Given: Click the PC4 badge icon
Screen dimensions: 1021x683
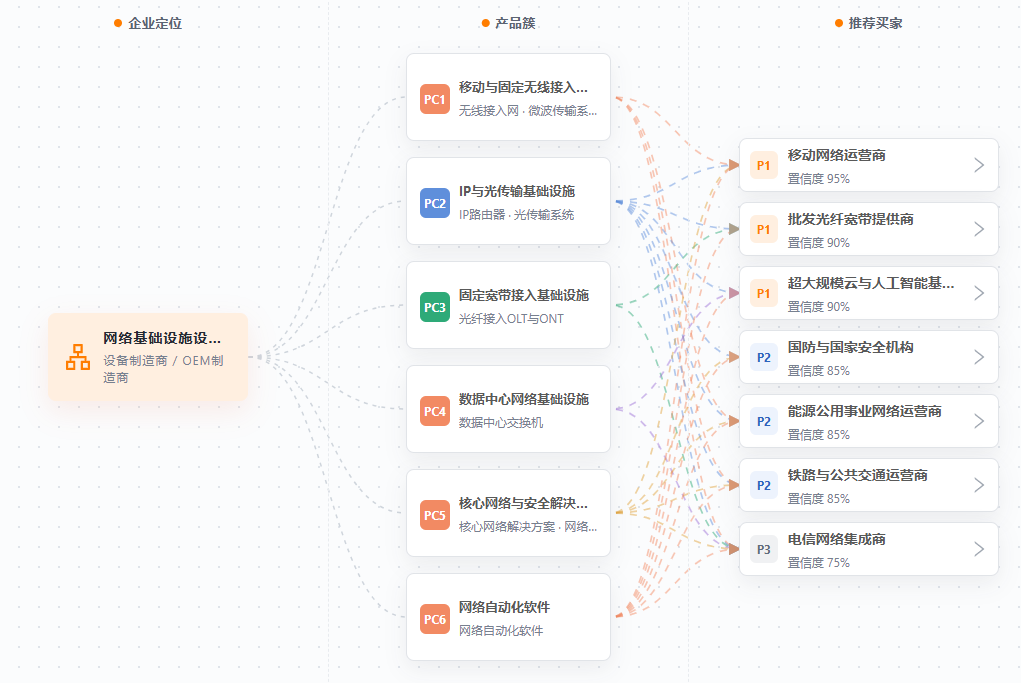Looking at the screenshot, I should click(434, 411).
